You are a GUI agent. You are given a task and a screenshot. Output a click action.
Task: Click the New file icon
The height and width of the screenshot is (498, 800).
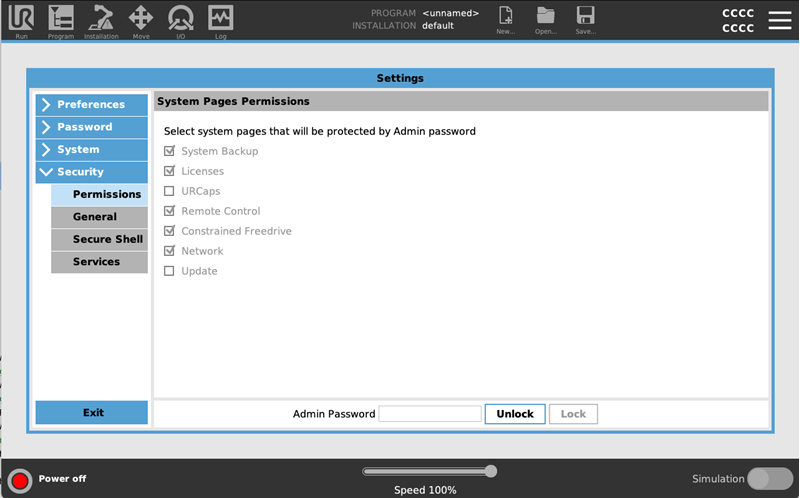click(x=506, y=15)
